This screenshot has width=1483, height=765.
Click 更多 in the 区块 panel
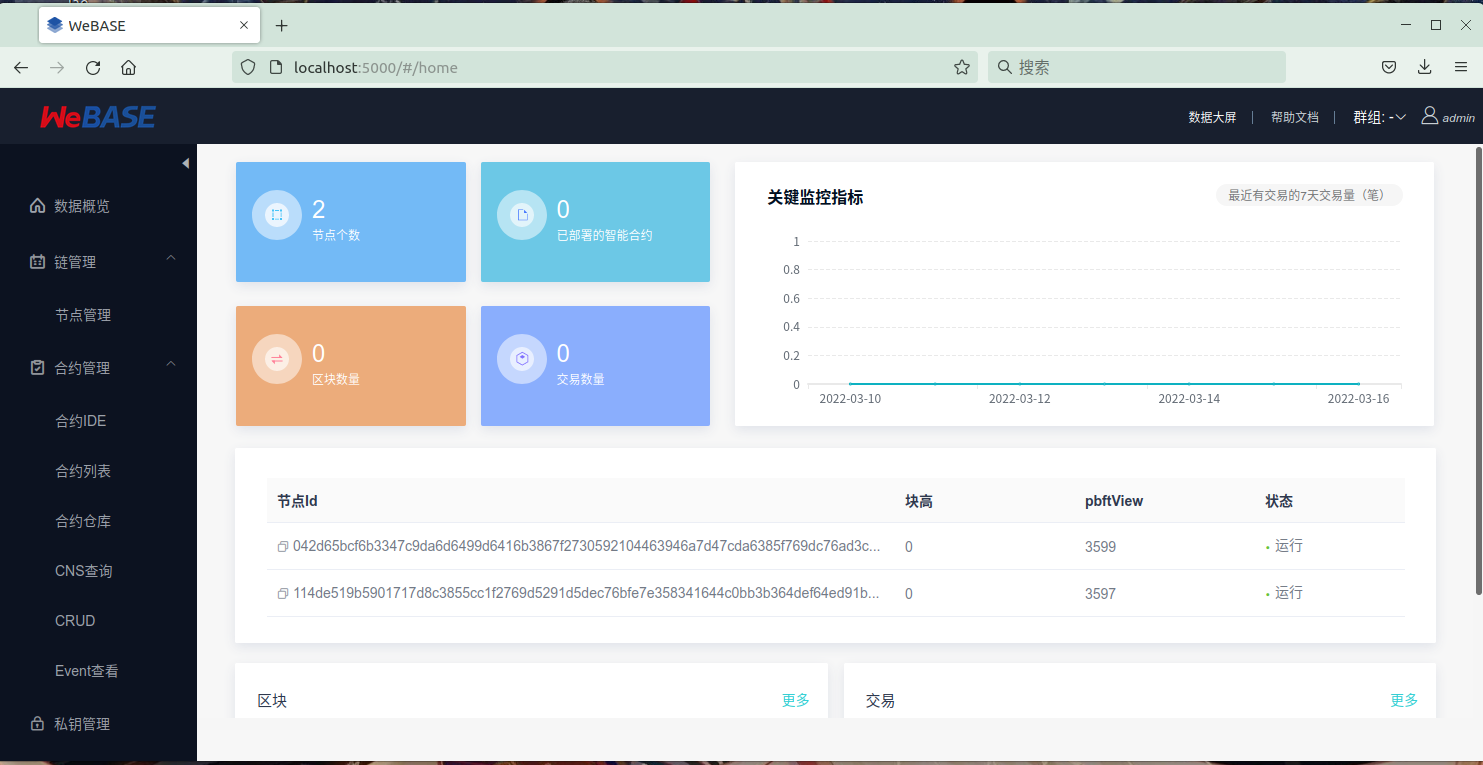(796, 700)
